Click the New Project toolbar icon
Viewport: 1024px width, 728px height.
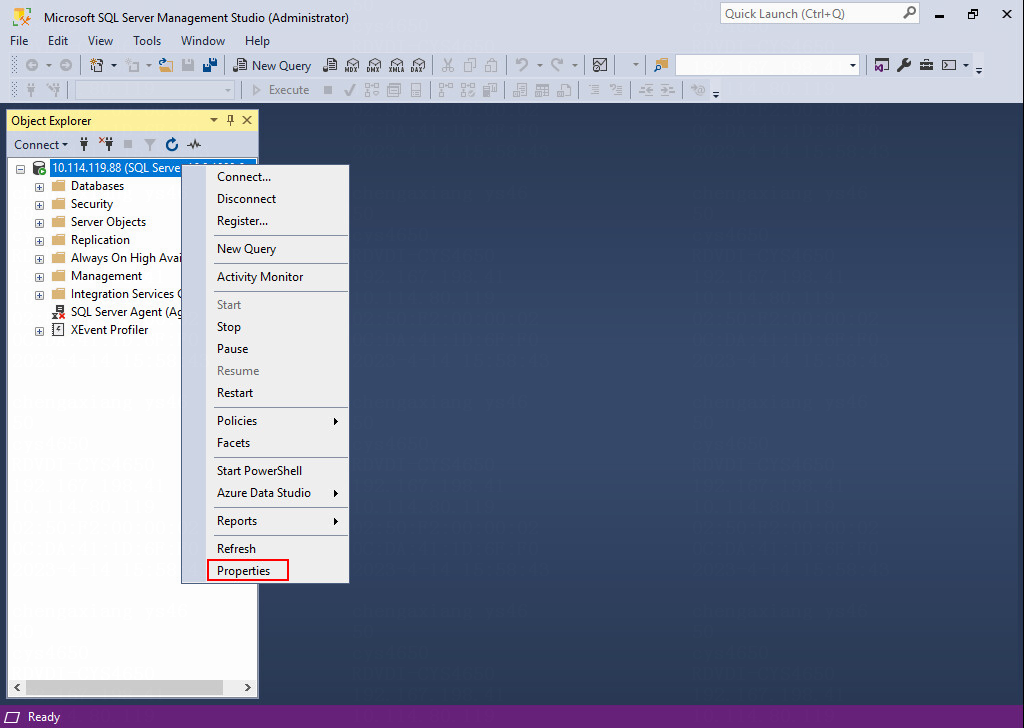point(97,65)
